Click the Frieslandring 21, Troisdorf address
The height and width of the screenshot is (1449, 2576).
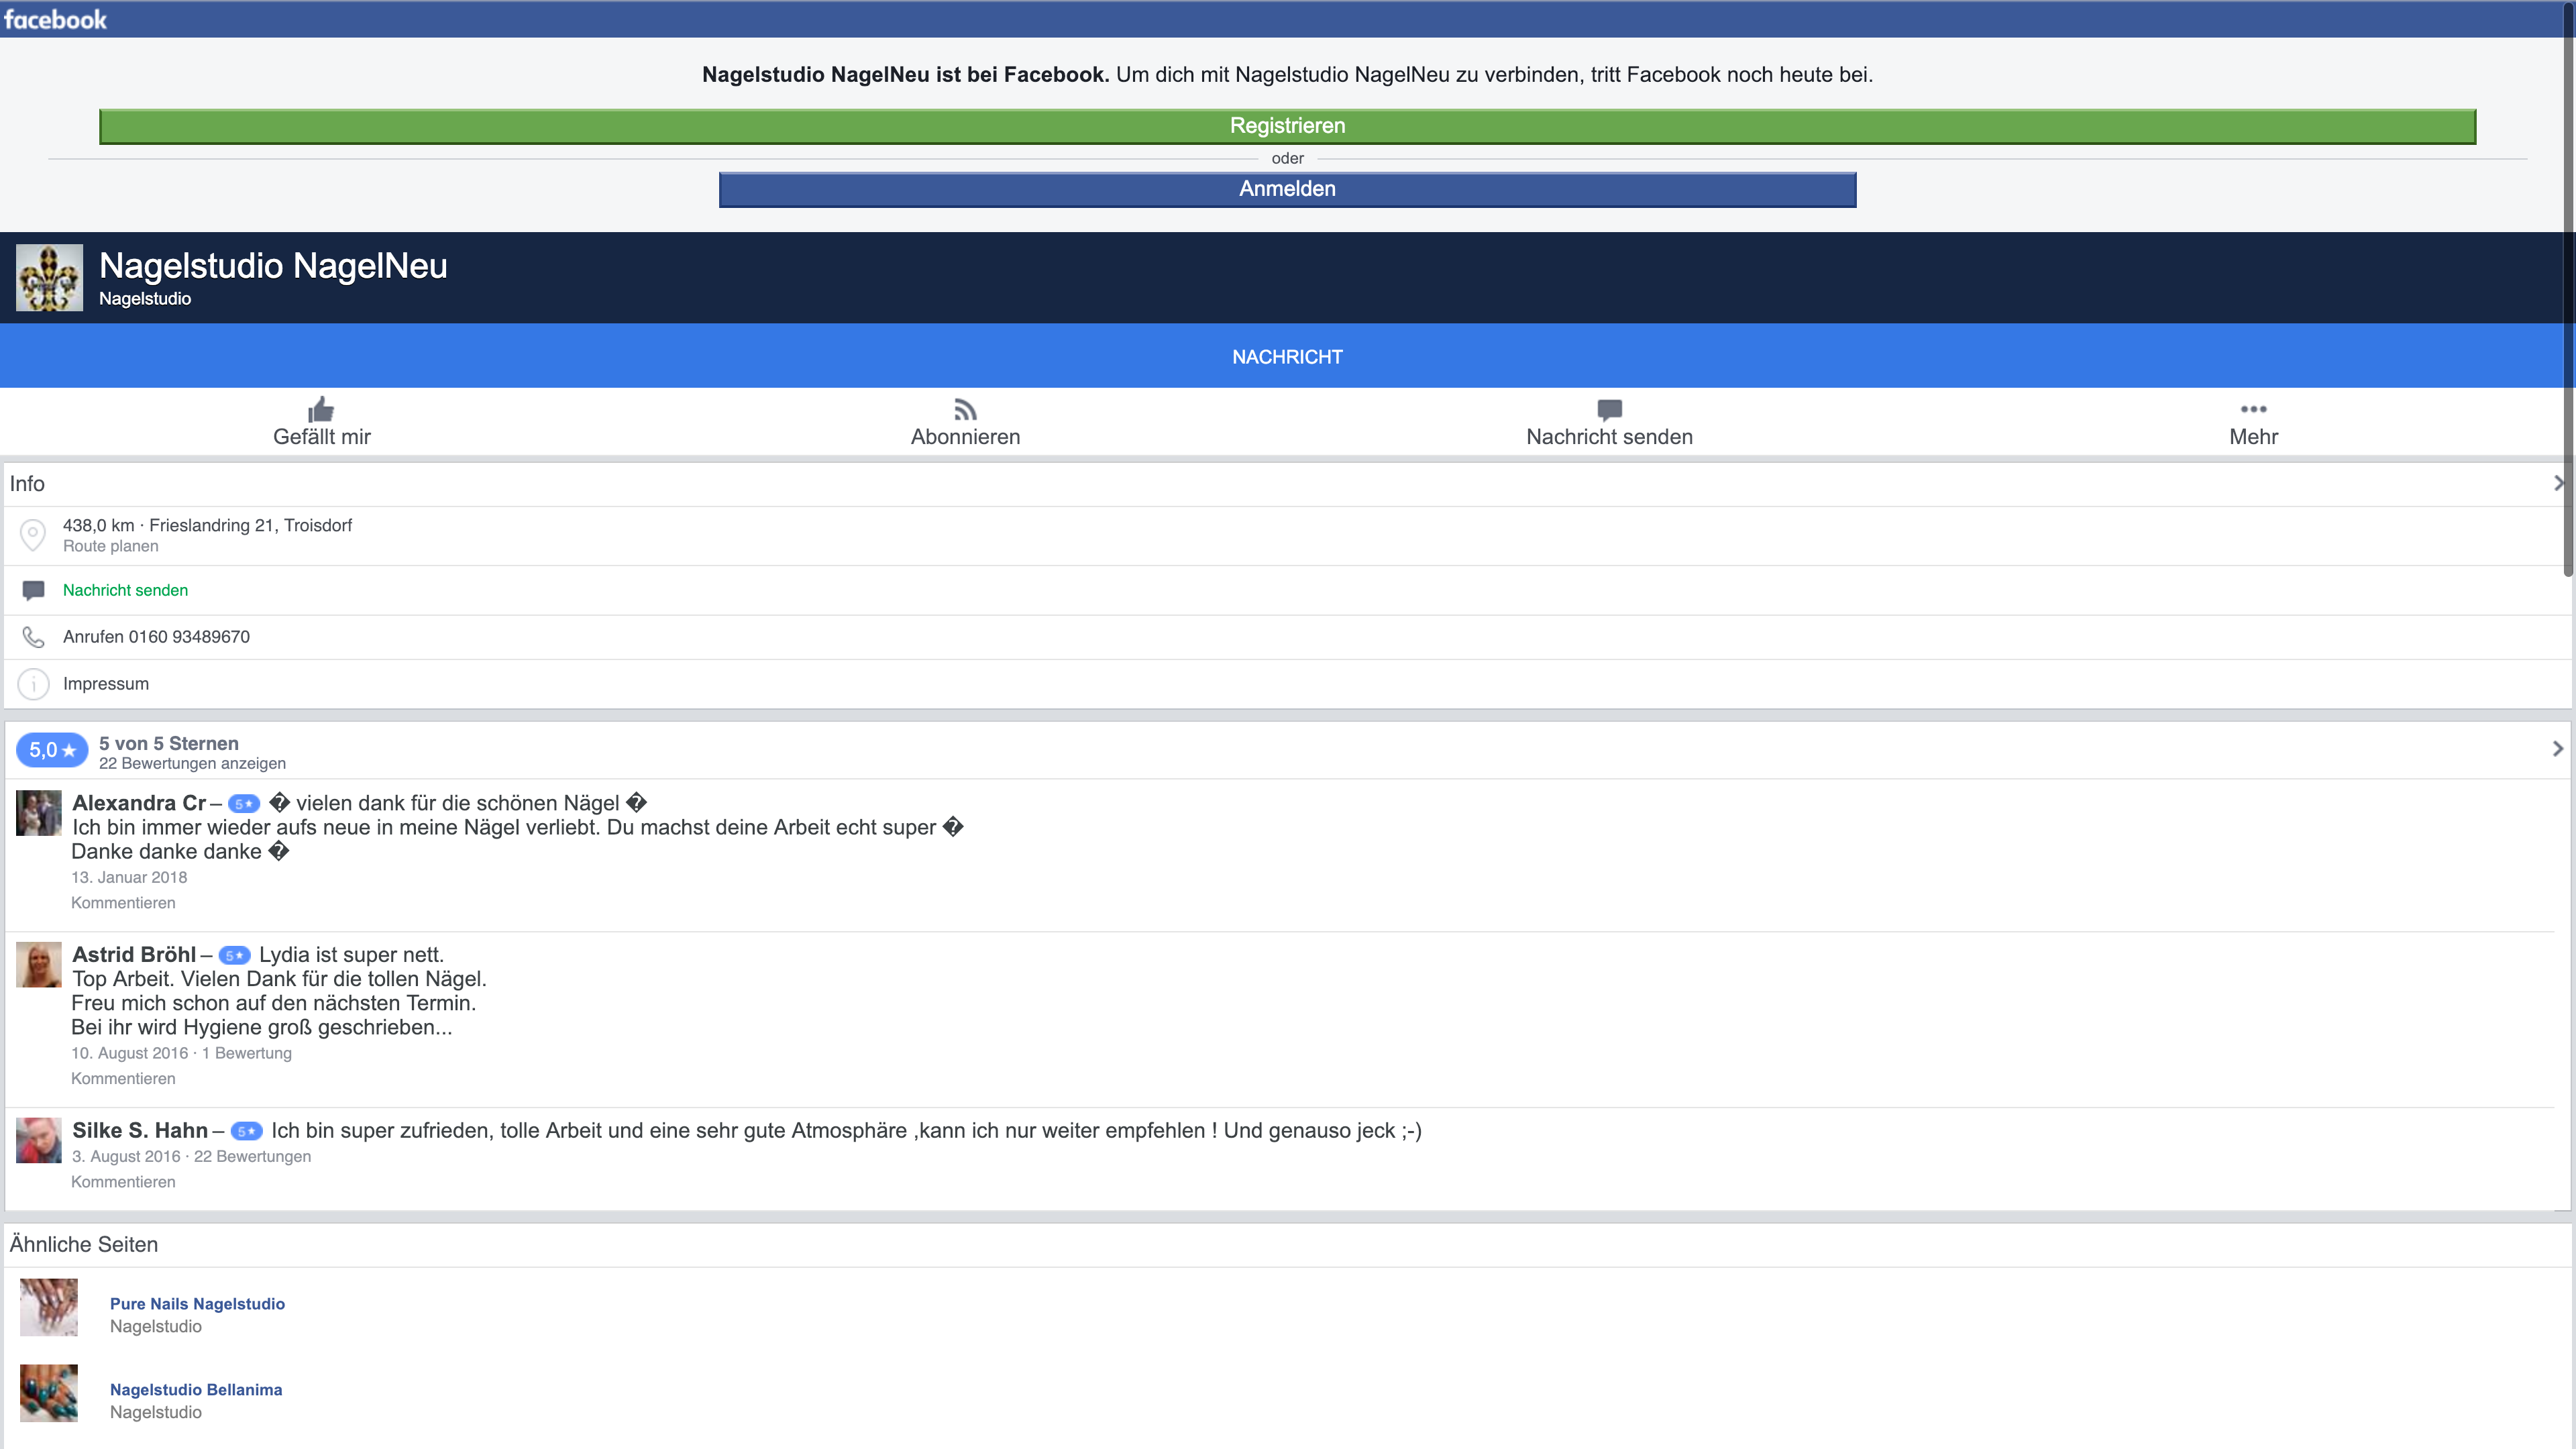(250, 525)
